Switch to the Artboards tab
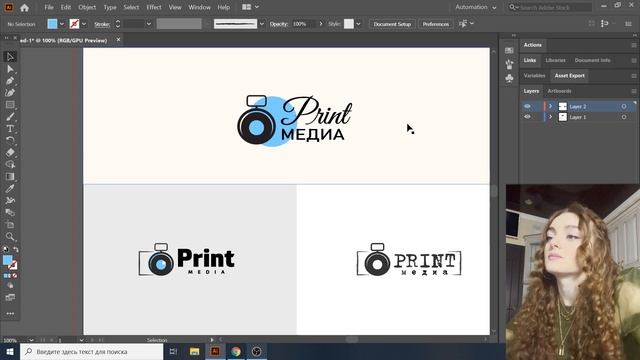Screen dimensions: 640x360 [559, 91]
